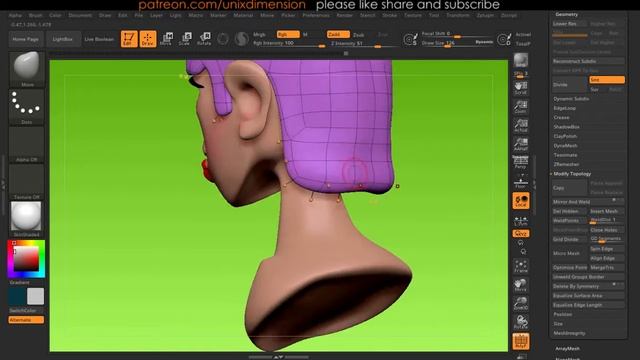Activate the Draw mode button
Screen dimensions: 640x360
point(148,39)
